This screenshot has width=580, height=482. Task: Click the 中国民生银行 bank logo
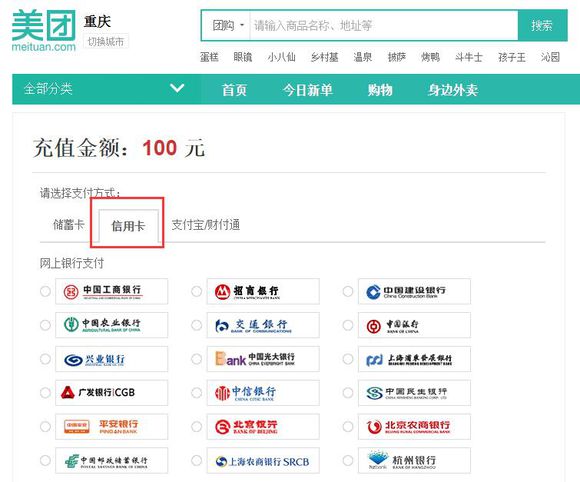414,392
